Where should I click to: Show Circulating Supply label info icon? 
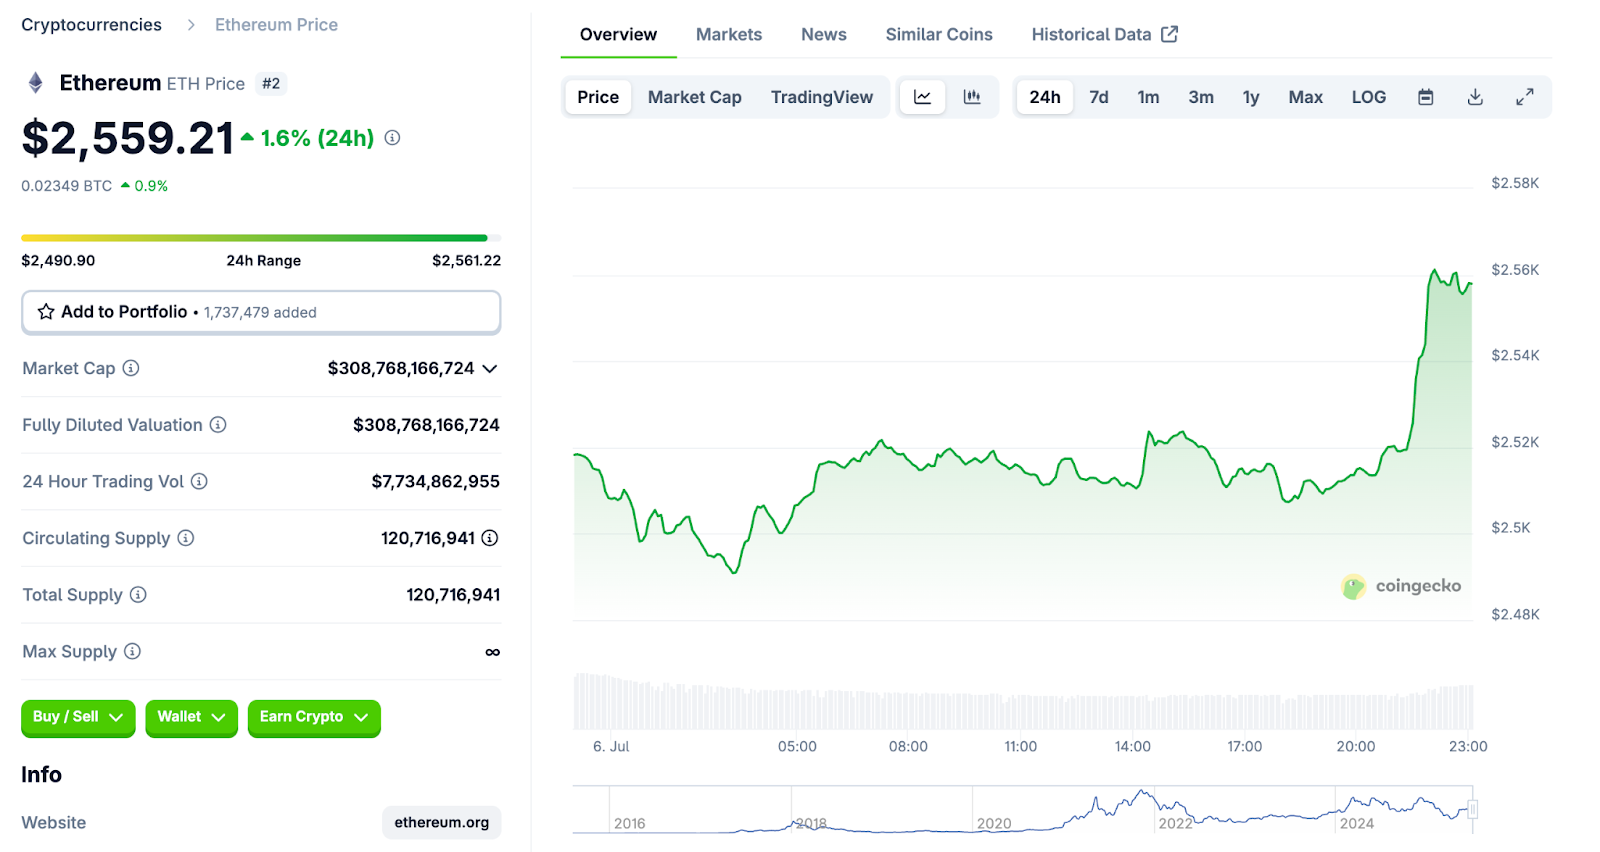pos(186,538)
